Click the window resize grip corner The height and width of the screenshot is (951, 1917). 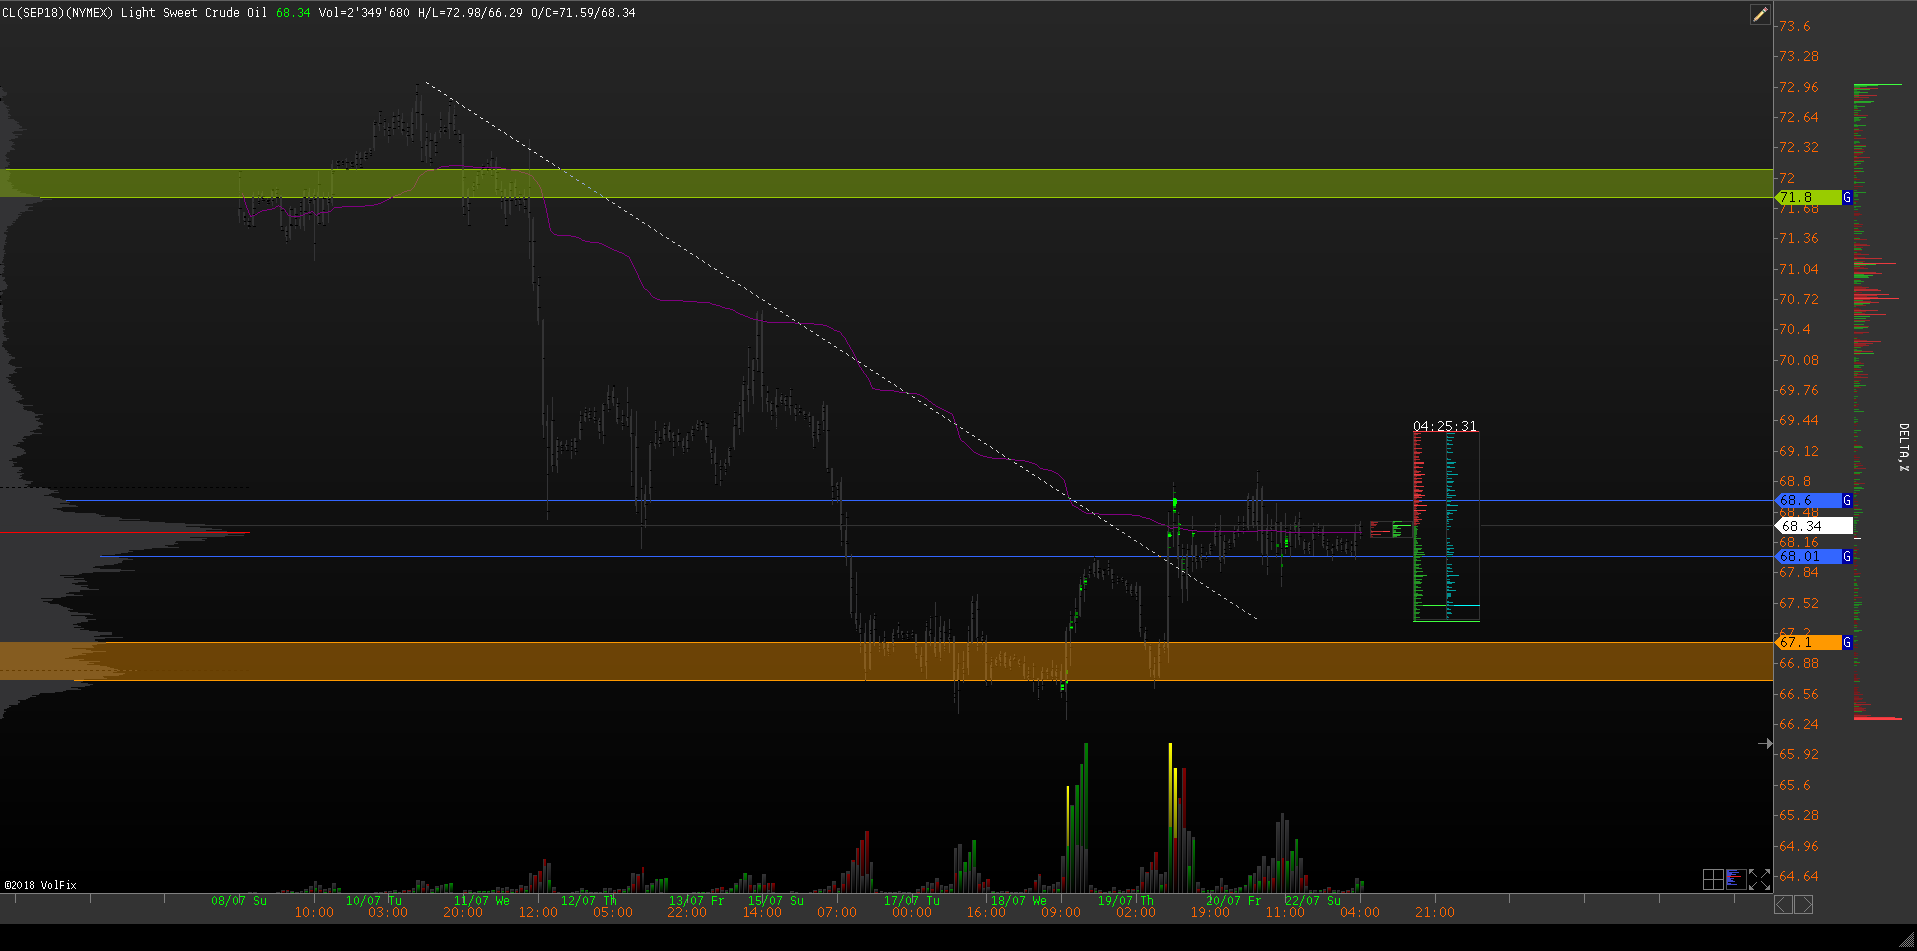(x=1907, y=941)
